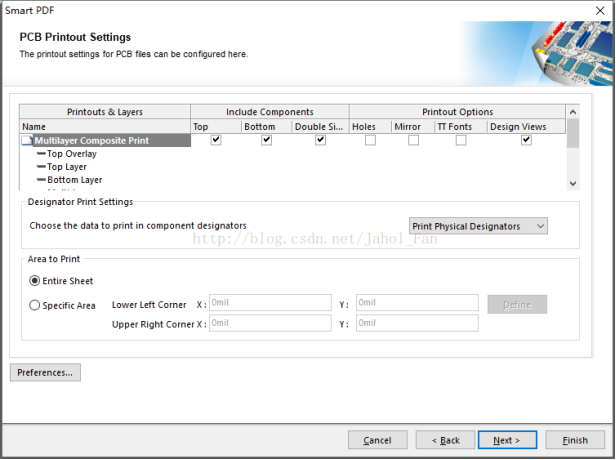
Task: Uncheck the Bottom components checkbox
Action: [266, 141]
